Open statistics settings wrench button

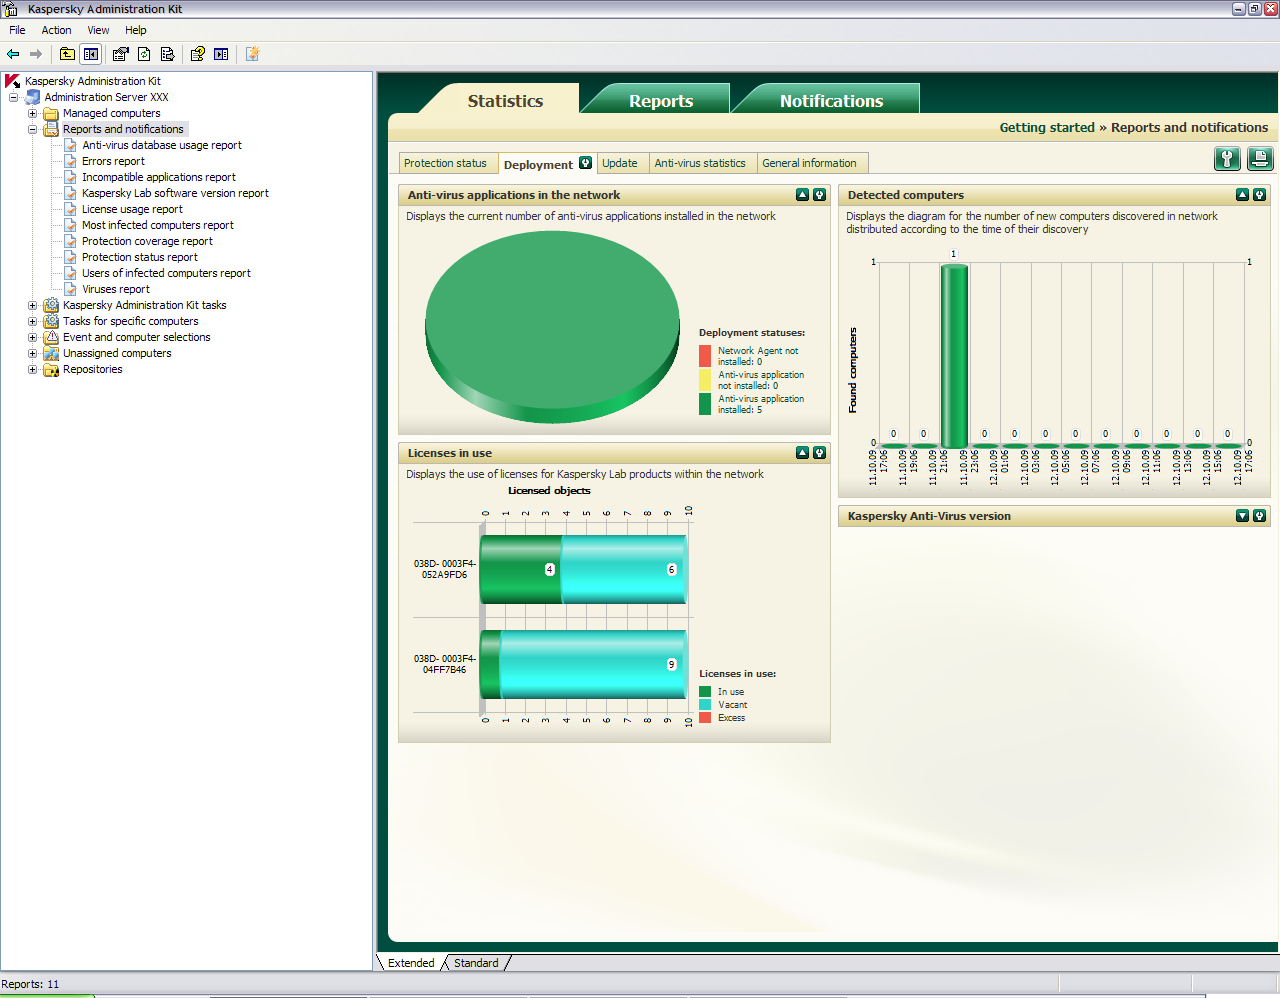(1227, 158)
